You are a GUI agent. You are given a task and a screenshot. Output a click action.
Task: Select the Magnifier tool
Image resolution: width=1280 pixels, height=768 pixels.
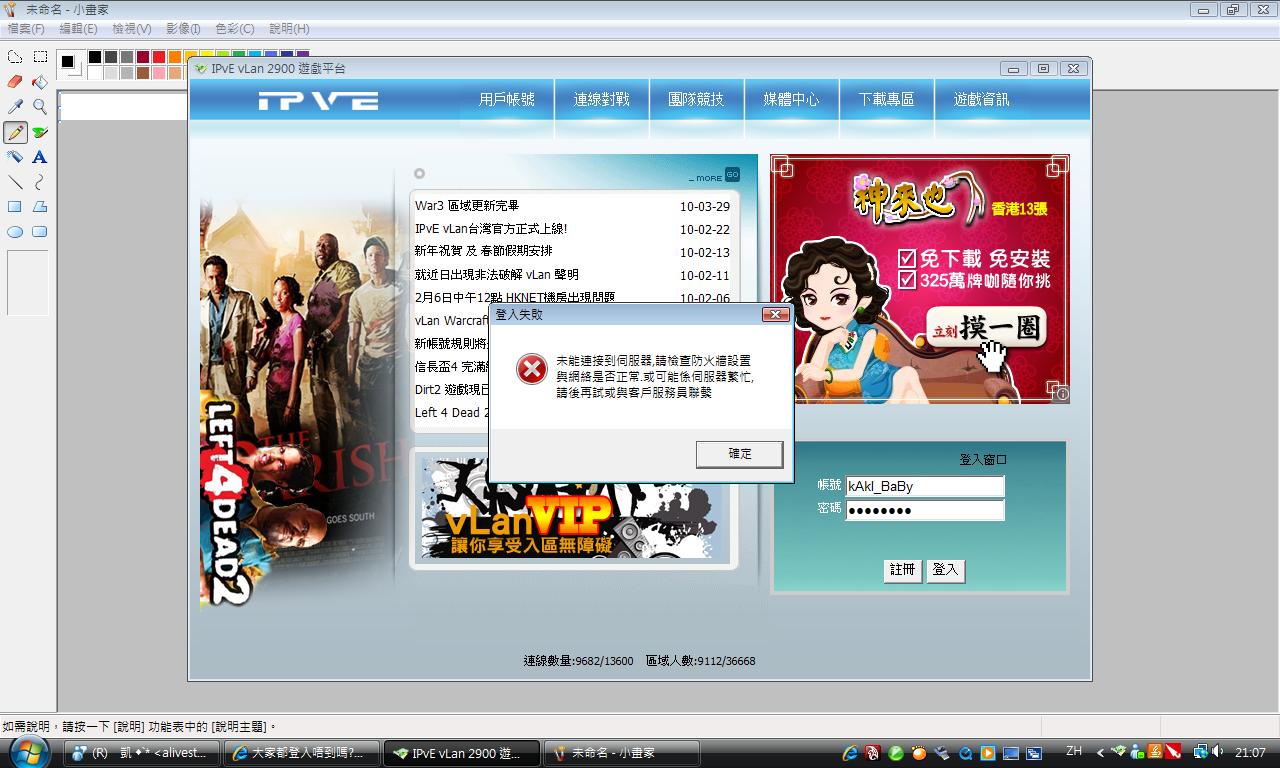(x=40, y=107)
